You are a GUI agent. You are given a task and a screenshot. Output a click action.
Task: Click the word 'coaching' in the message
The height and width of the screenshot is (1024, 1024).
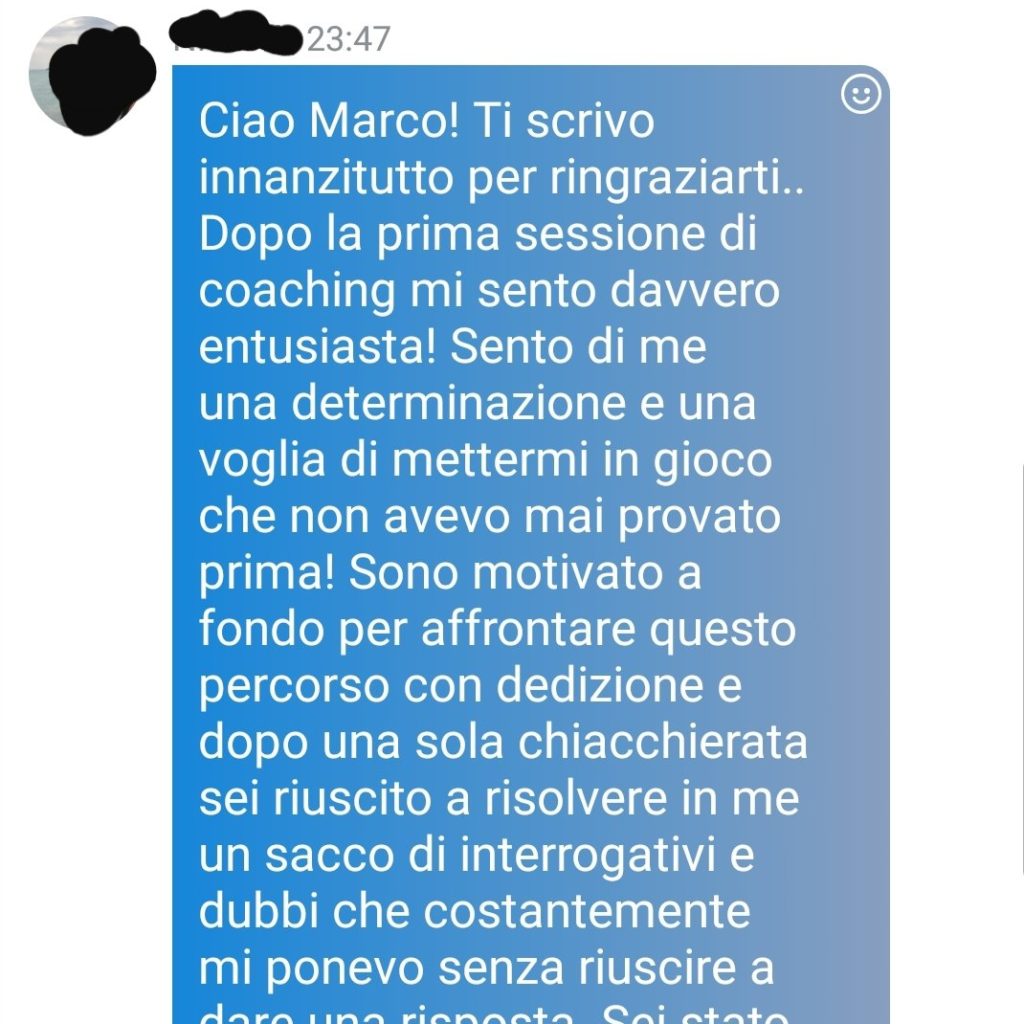297,291
